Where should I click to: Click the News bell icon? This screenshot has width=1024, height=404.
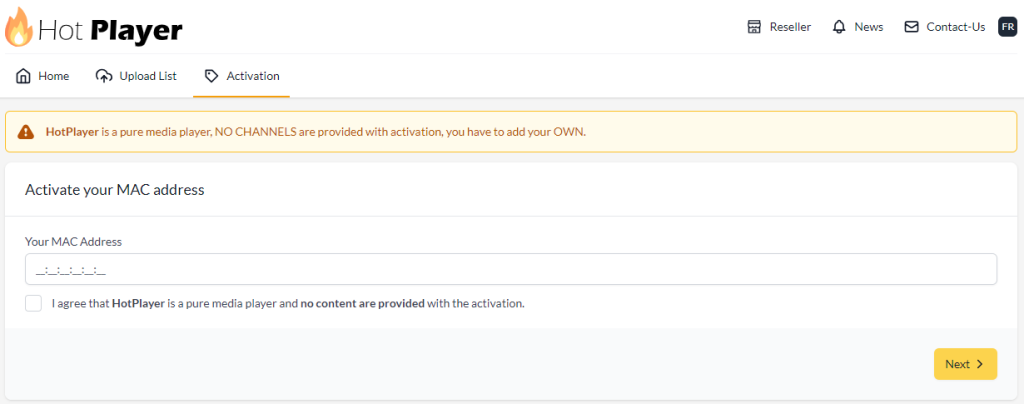[839, 27]
